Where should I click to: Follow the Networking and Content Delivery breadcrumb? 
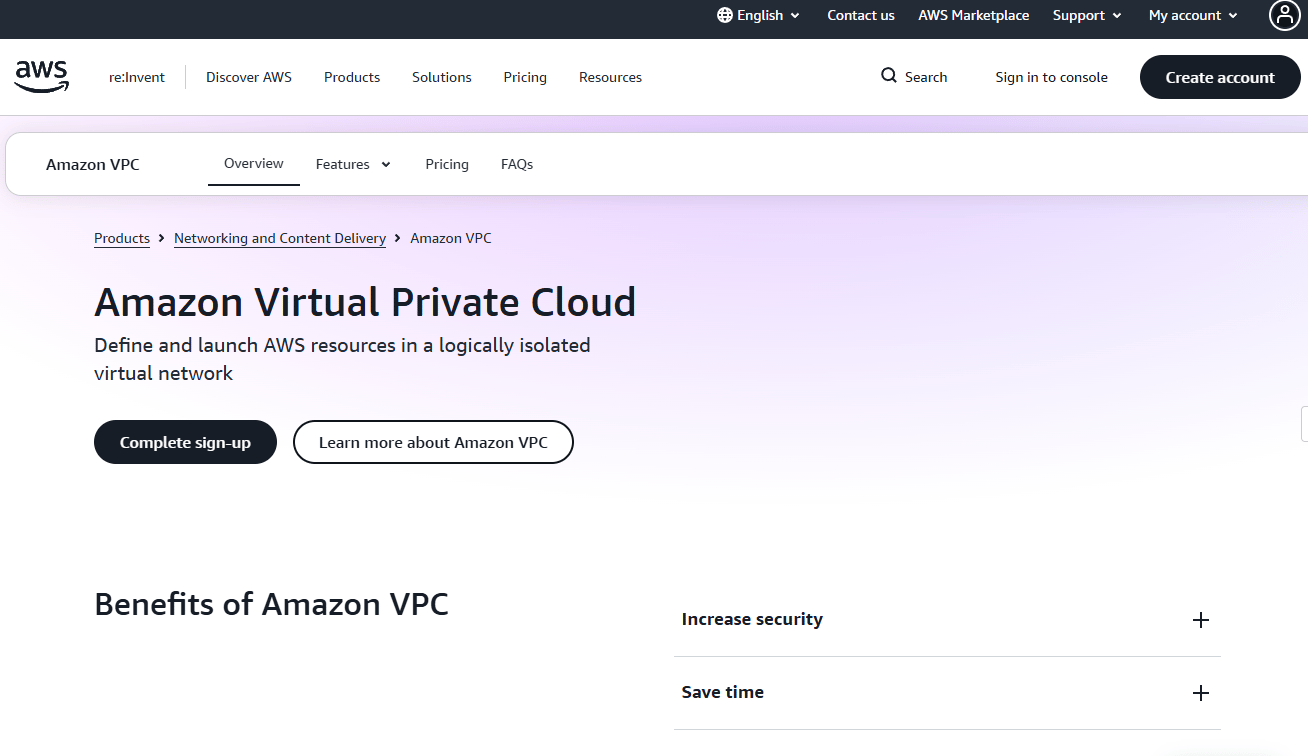coord(280,238)
